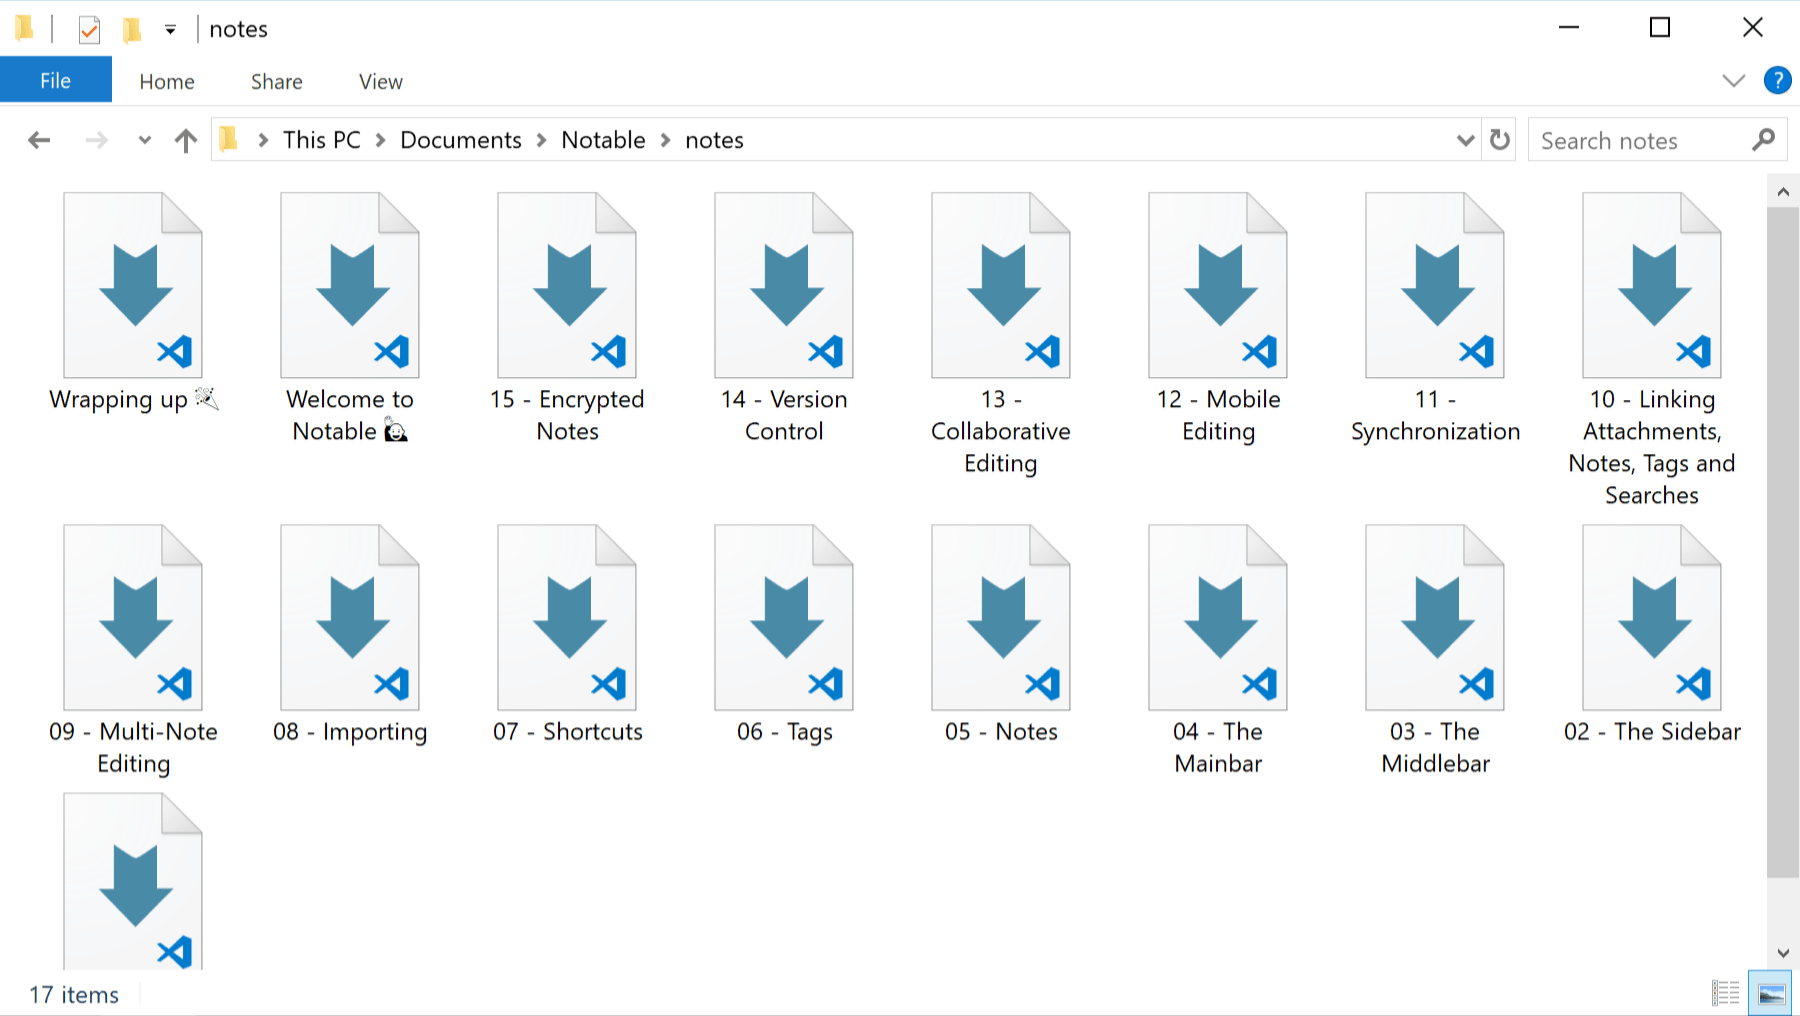
Task: Click the vertical scrollbar thumb
Action: [1783, 543]
